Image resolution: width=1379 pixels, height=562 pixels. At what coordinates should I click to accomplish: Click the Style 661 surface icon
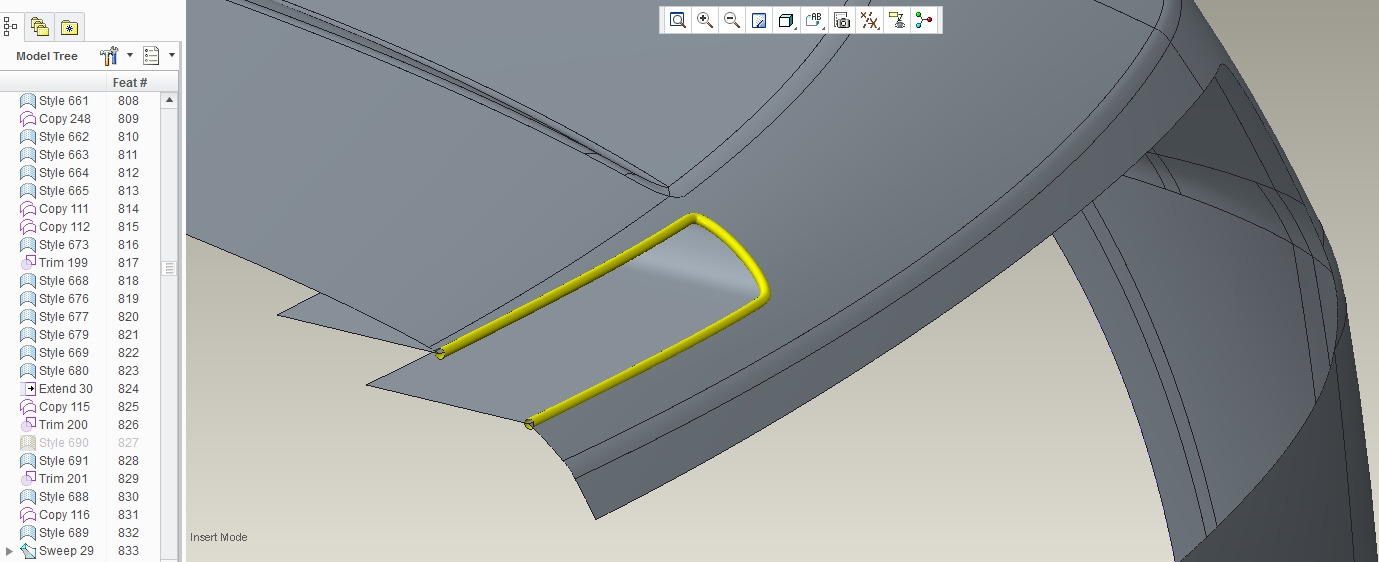click(x=28, y=101)
